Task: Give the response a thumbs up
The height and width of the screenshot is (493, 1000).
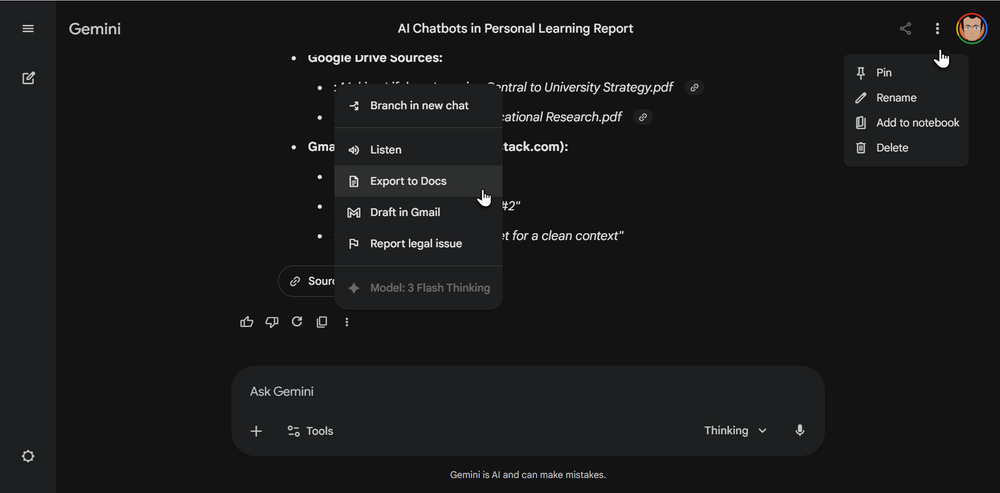Action: [x=247, y=322]
